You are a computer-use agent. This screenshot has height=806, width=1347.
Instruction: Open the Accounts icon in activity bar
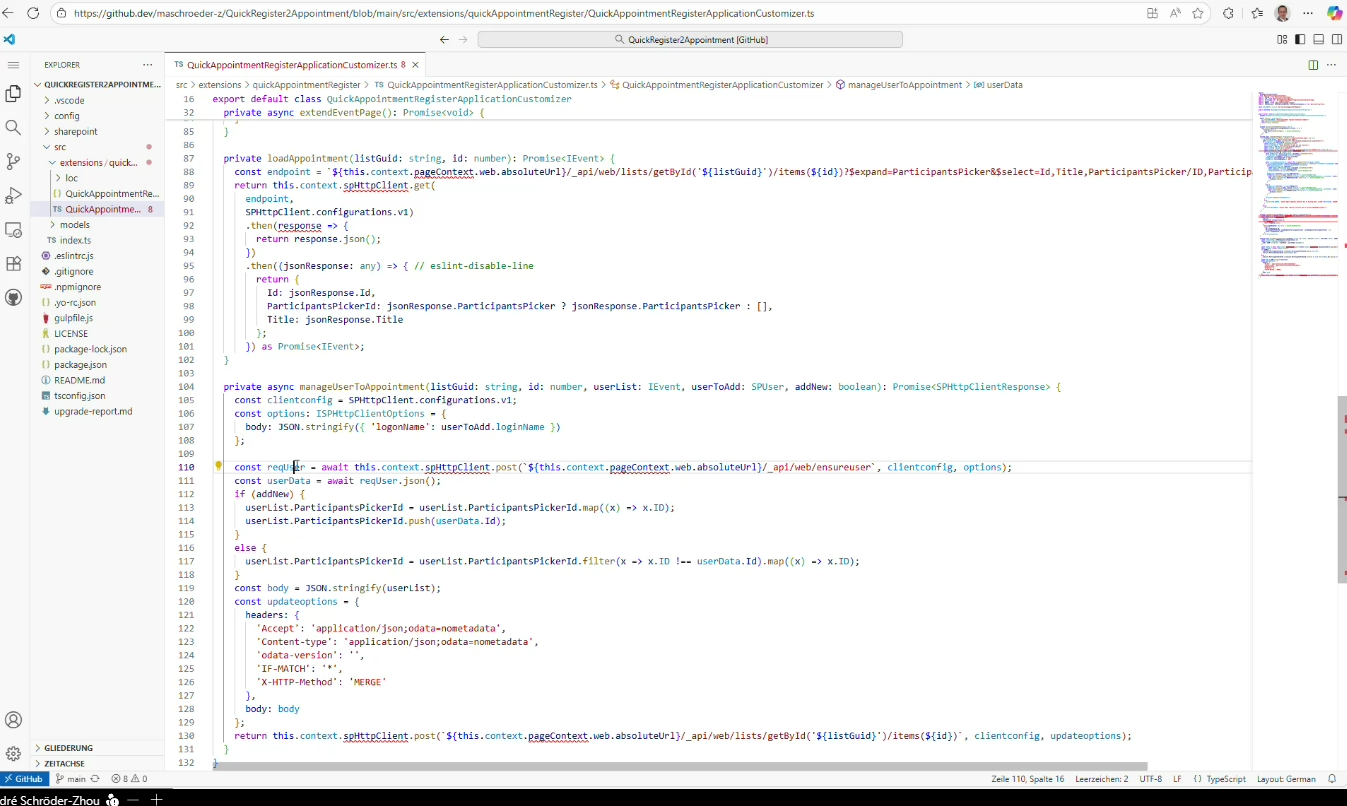pyautogui.click(x=13, y=720)
